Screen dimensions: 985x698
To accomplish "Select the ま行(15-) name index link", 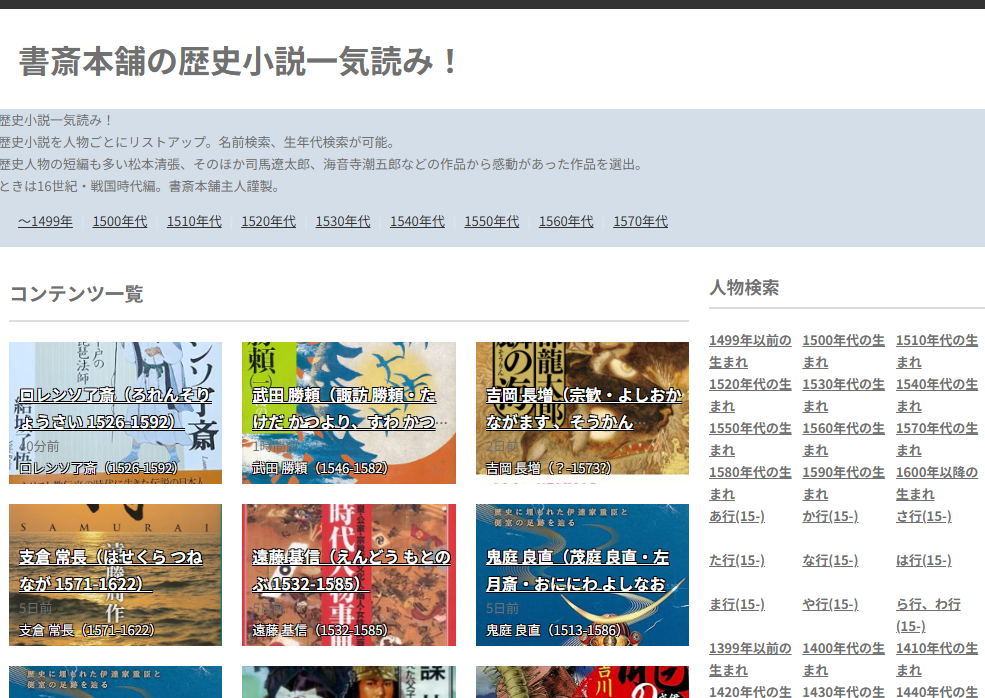I will pos(737,604).
